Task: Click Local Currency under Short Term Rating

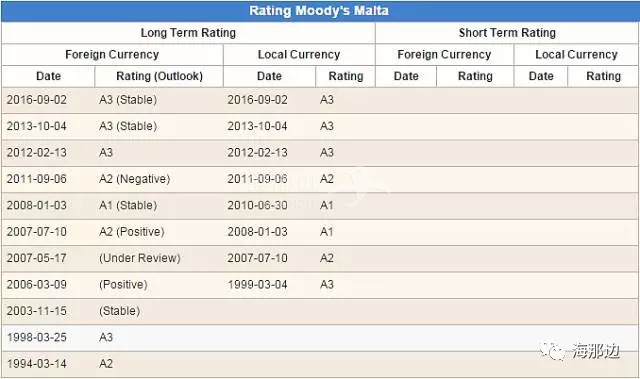Action: click(576, 55)
